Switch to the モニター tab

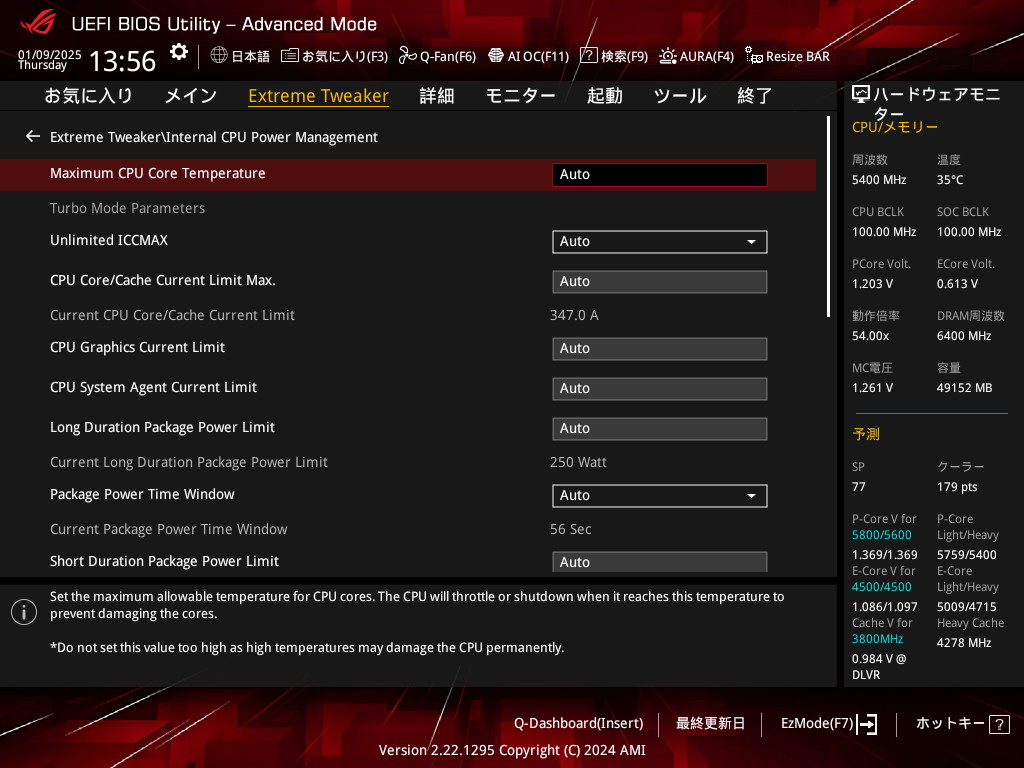520,96
